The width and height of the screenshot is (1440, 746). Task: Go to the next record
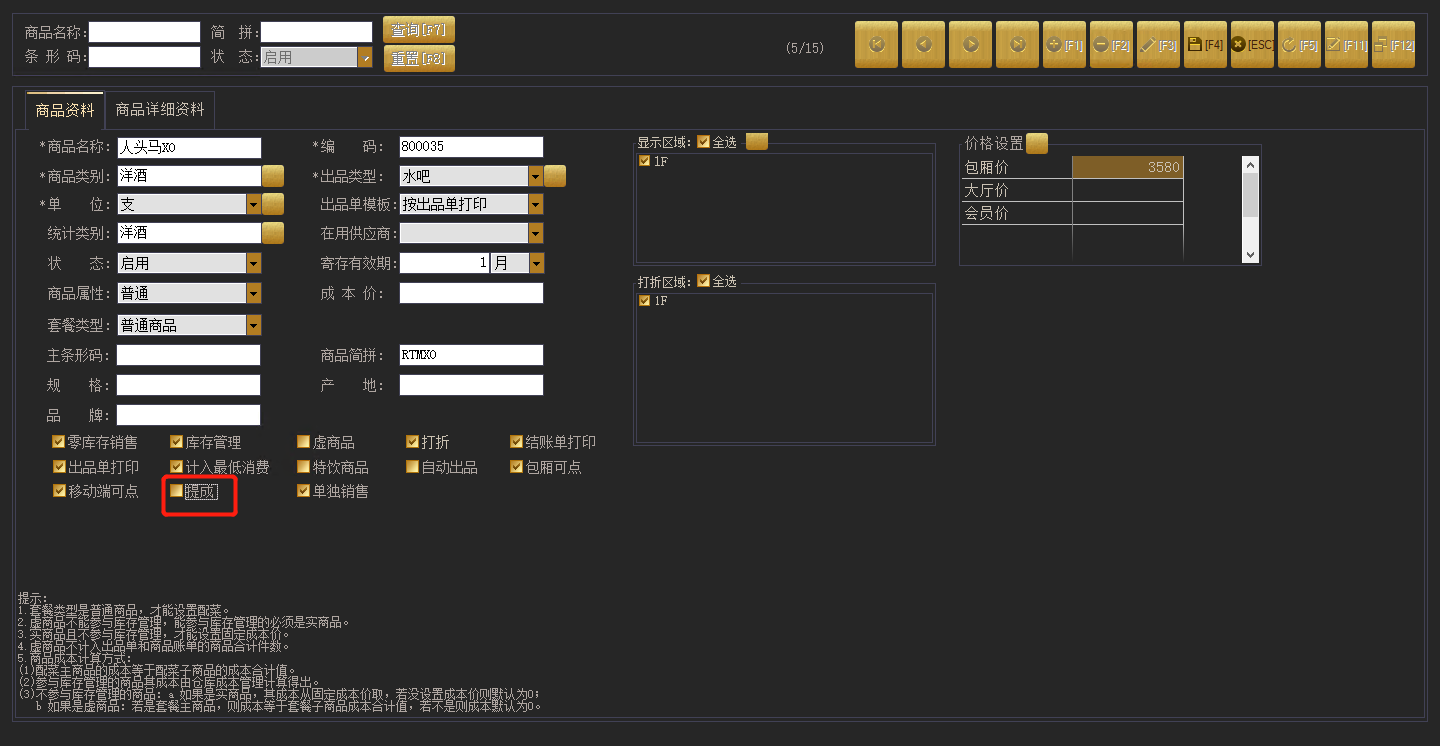click(x=971, y=45)
